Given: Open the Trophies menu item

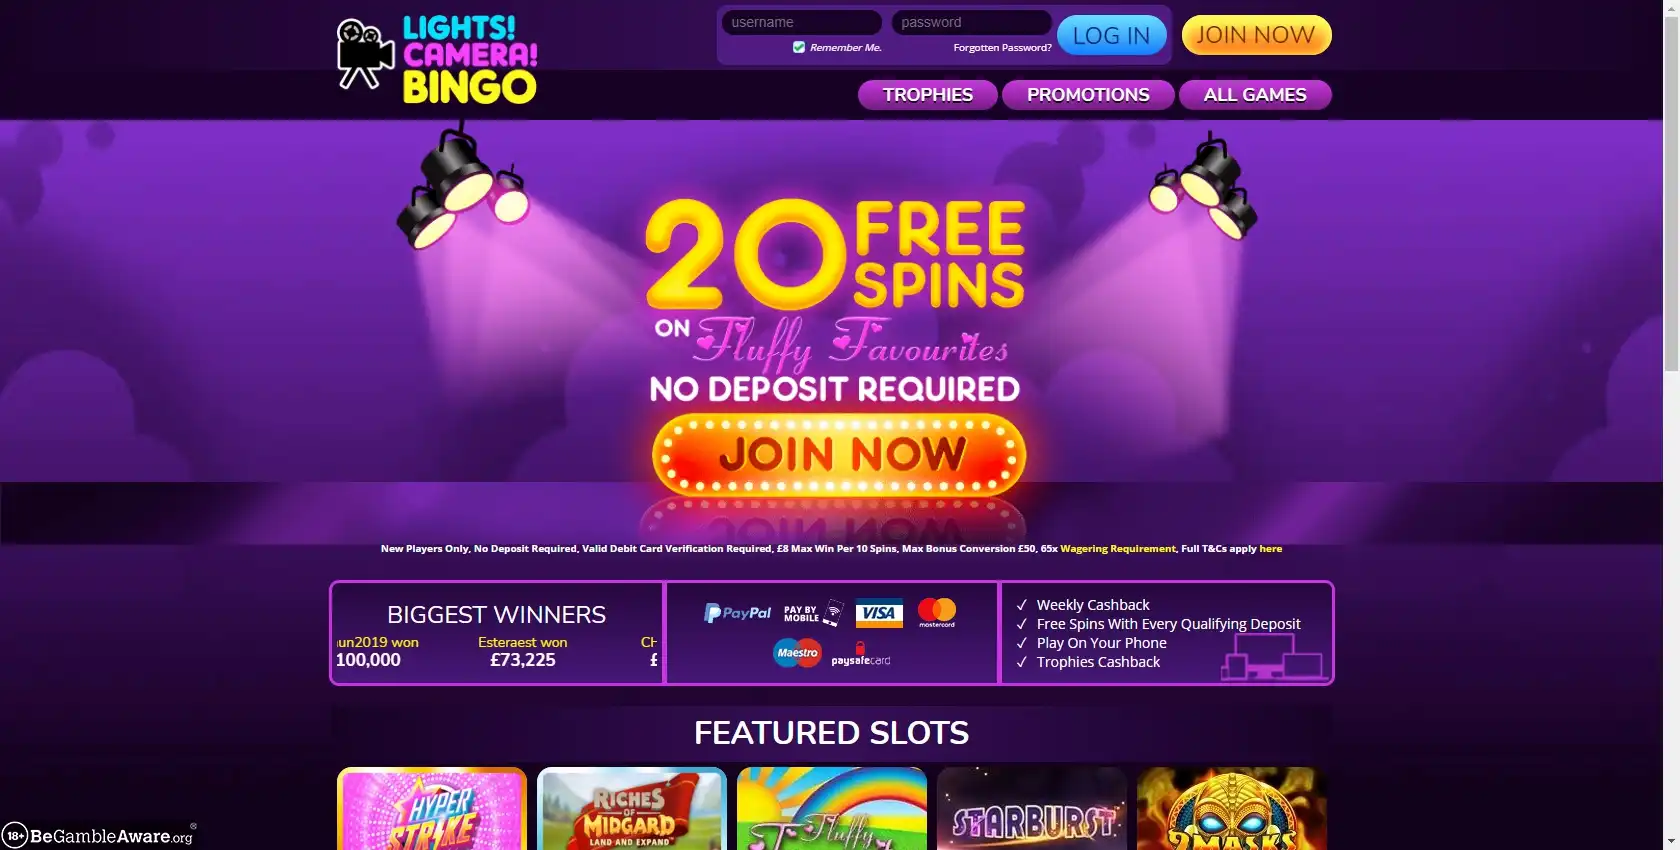Looking at the screenshot, I should coord(927,95).
